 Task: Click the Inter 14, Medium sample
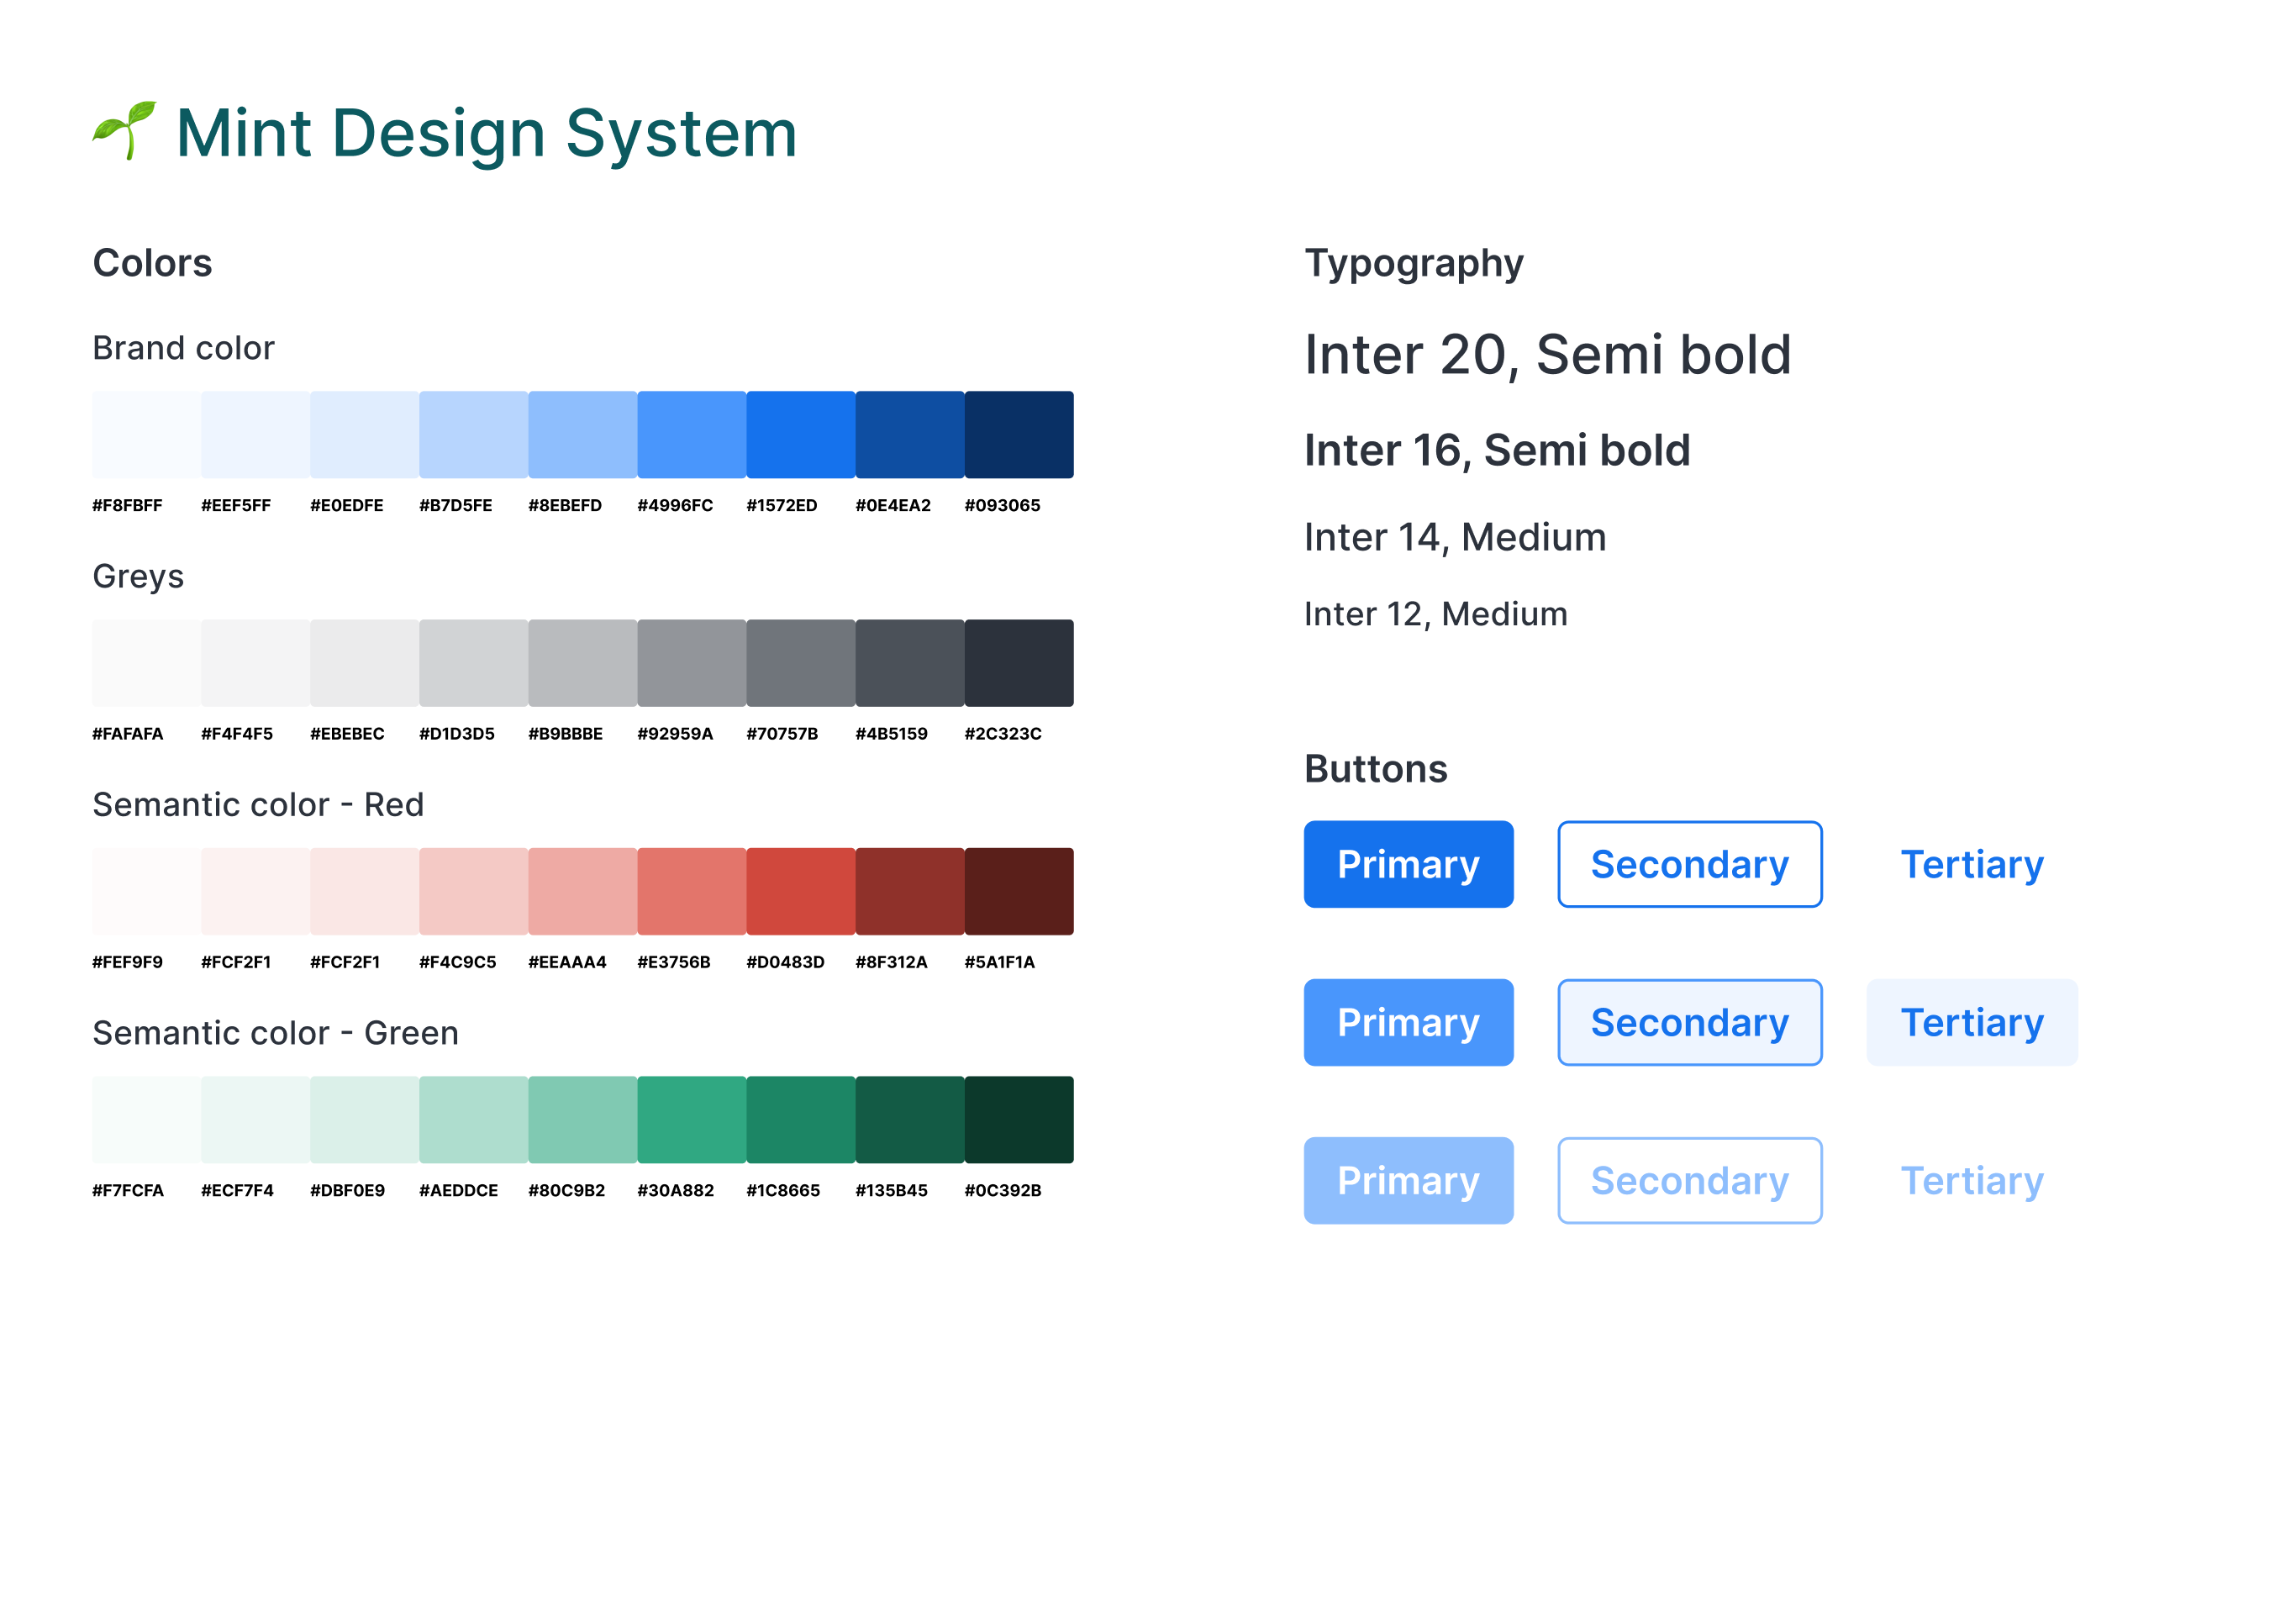tap(1455, 538)
